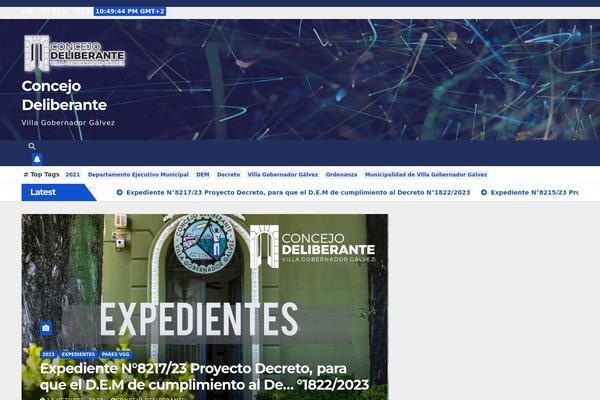Click the arrow icon before Expediente N°8215/23 ticker

click(484, 193)
